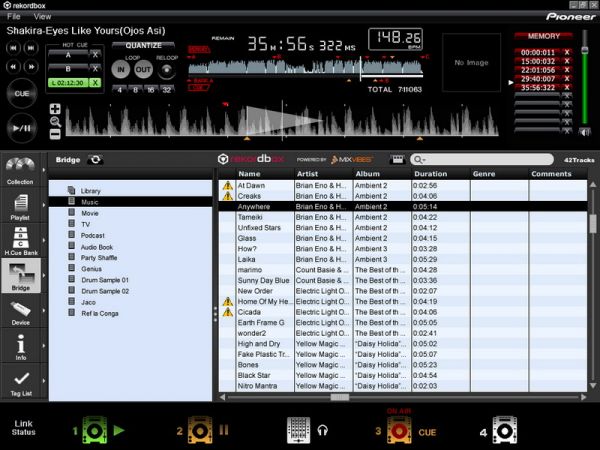
Task: Click the speaker mute icon below volume
Action: [584, 132]
